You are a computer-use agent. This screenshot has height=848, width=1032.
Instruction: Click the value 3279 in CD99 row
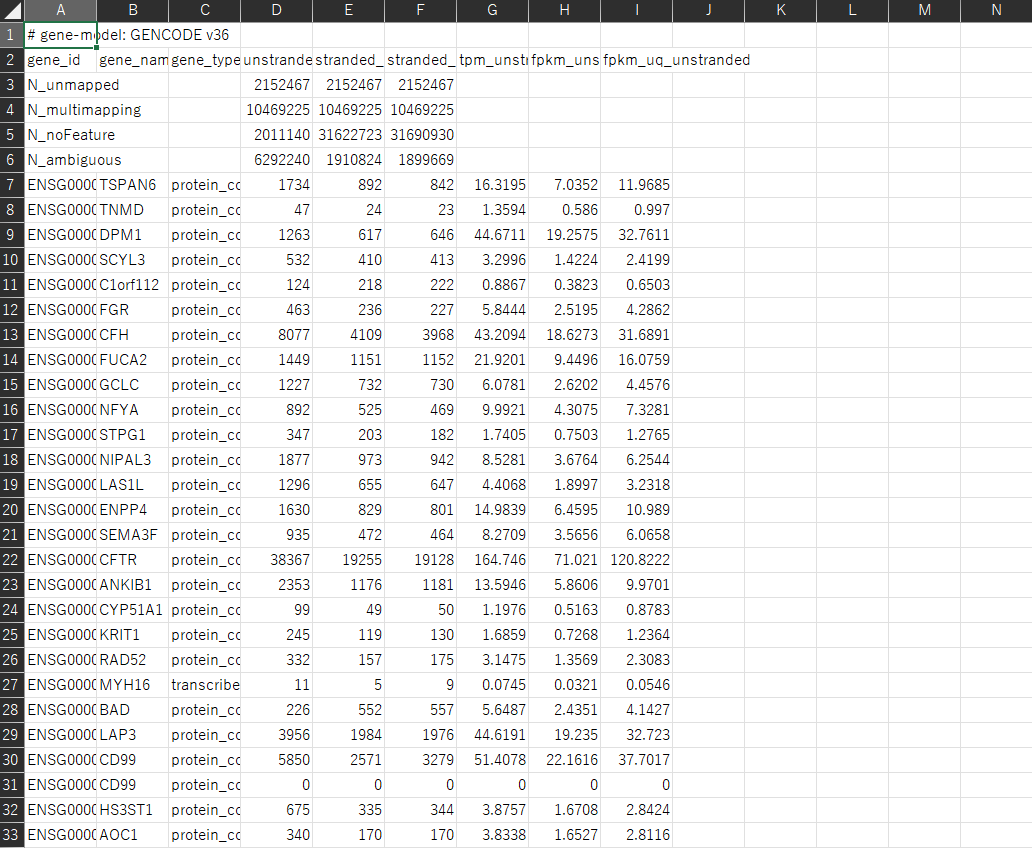click(421, 760)
